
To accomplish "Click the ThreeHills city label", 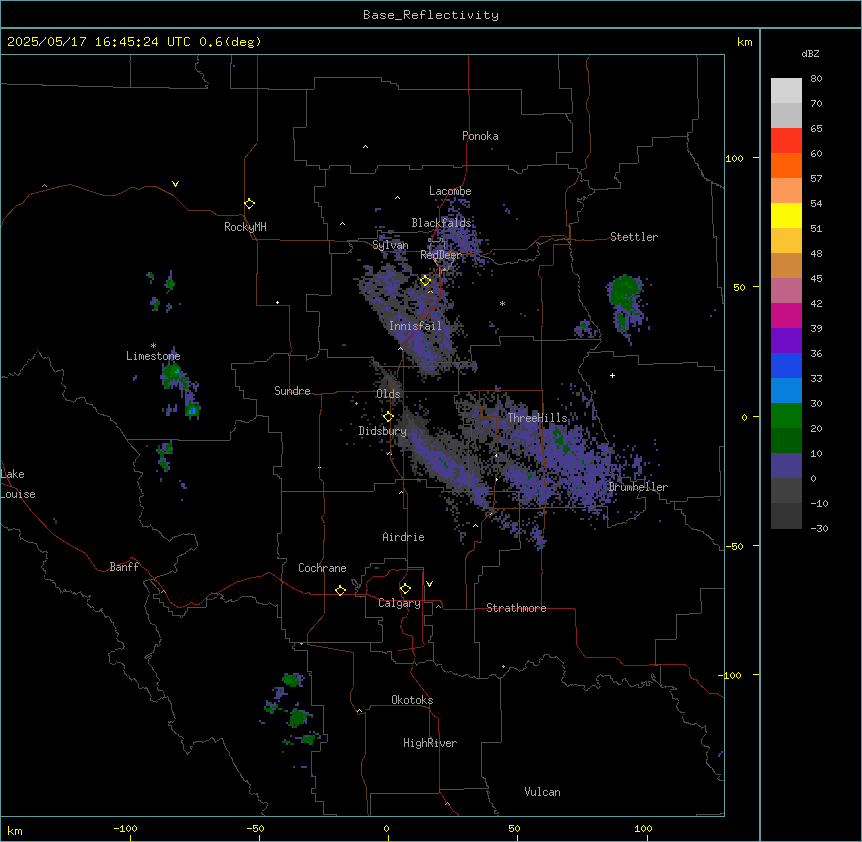I will tap(537, 418).
